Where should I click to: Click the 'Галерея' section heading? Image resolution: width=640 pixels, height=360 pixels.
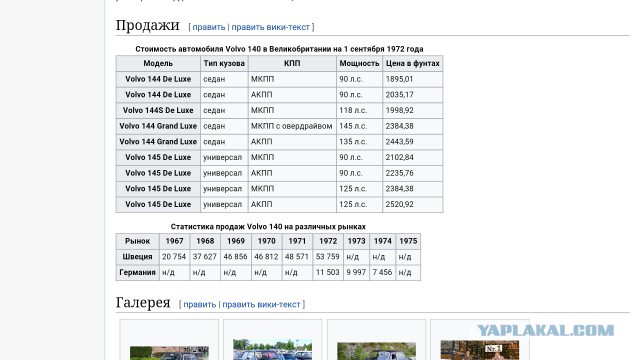[143, 302]
